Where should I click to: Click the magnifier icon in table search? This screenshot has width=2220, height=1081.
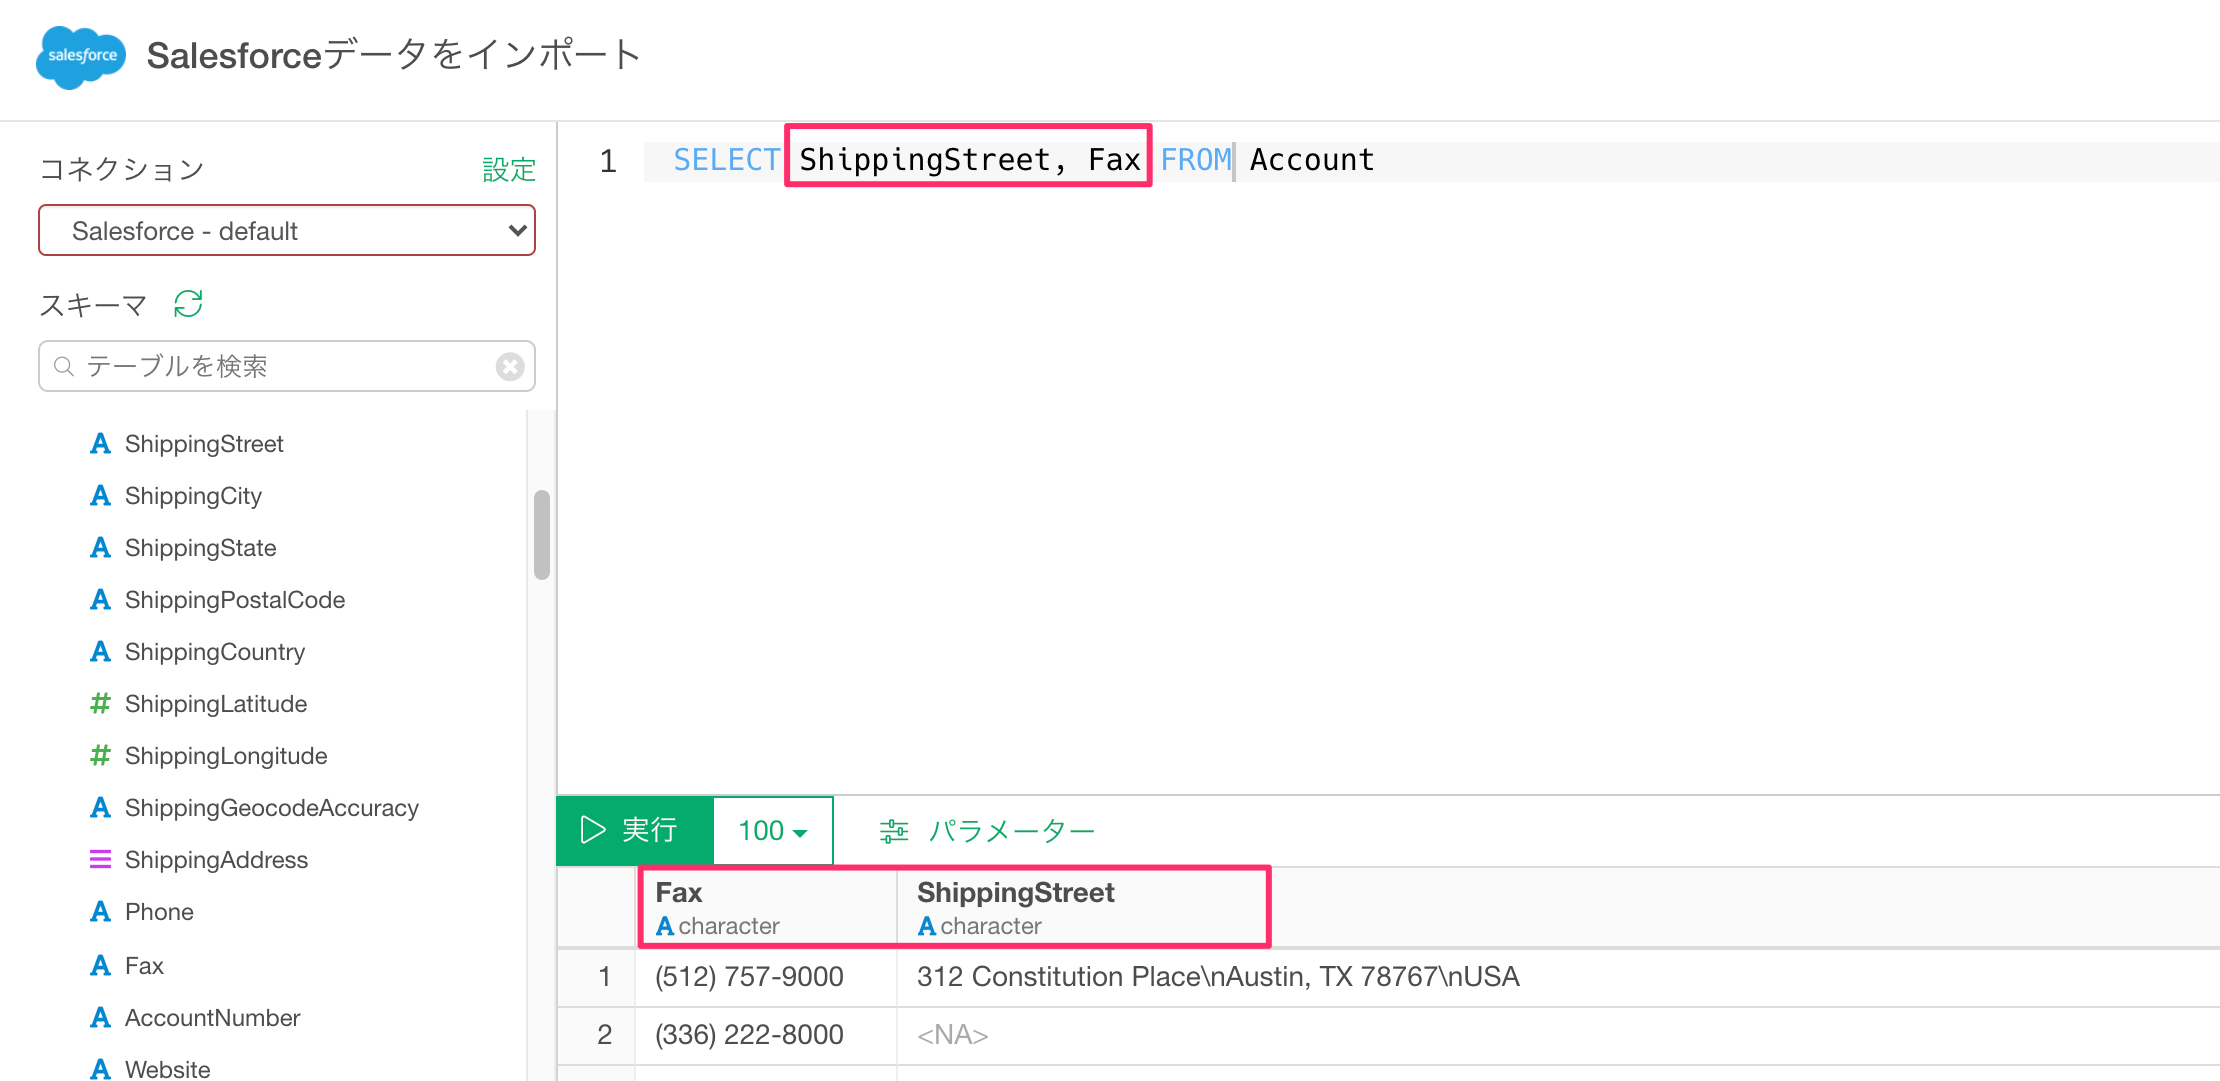coord(64,367)
